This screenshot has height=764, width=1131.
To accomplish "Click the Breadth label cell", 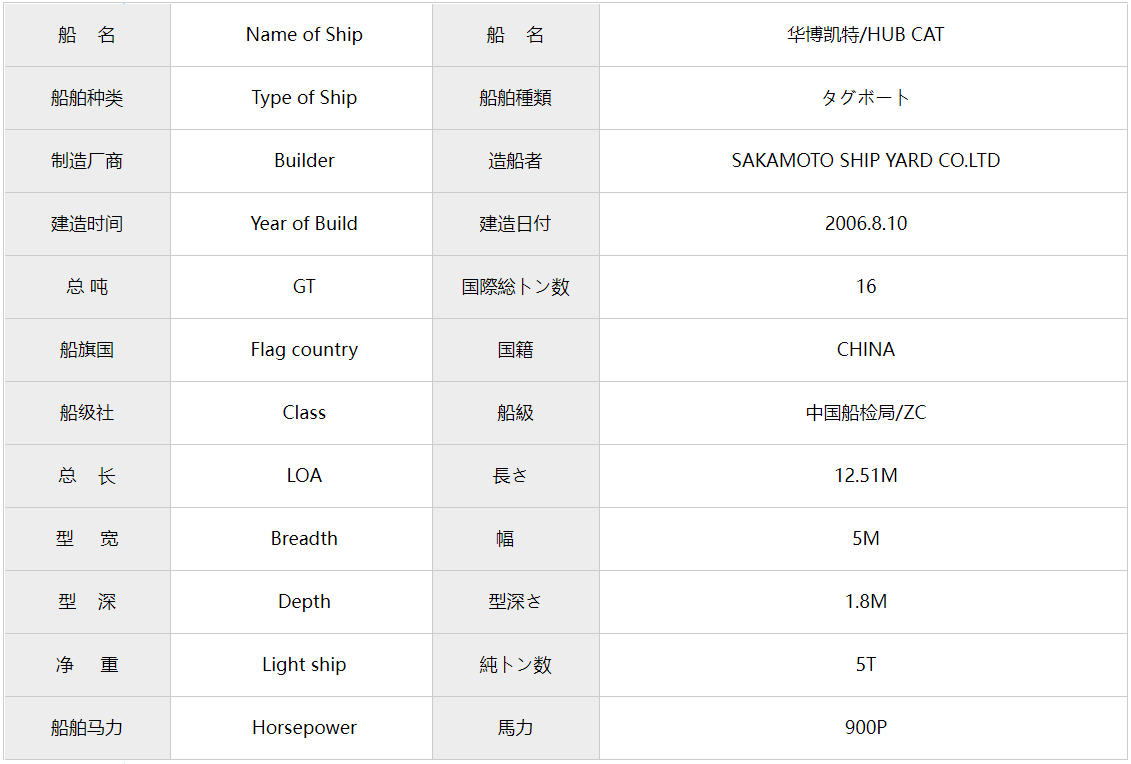I will [x=302, y=539].
